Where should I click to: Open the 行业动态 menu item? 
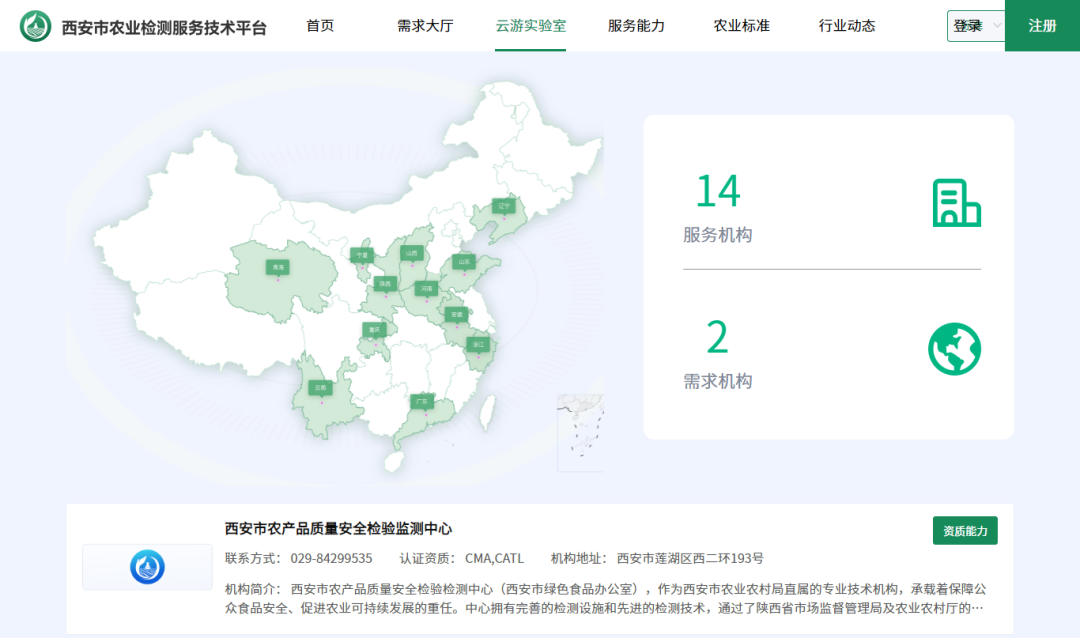(847, 25)
